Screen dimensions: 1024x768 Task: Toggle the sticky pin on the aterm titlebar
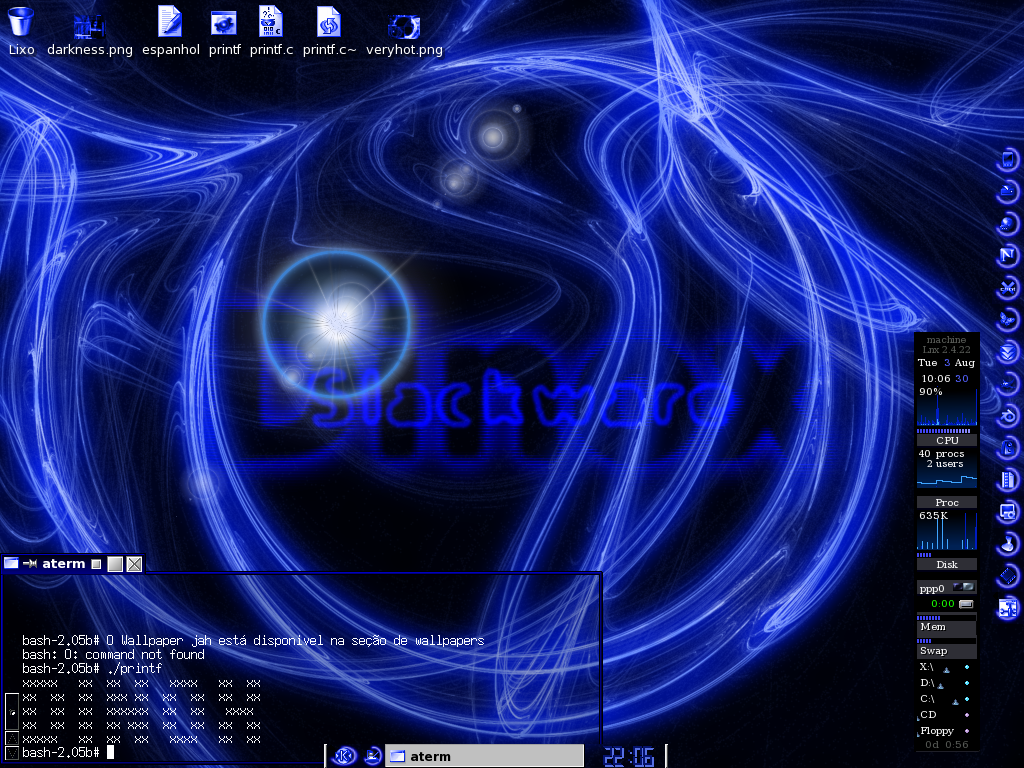30,563
